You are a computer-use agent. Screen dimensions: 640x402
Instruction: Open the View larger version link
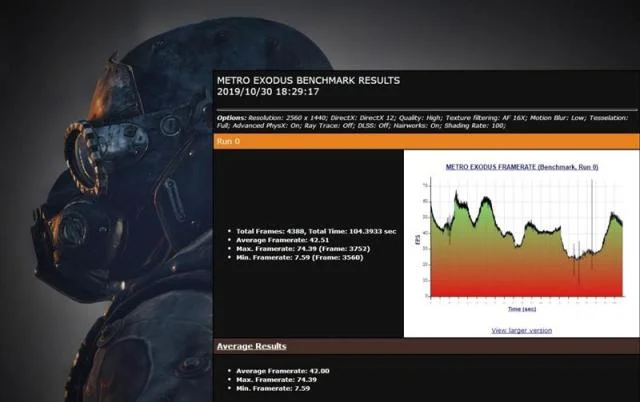click(x=521, y=331)
